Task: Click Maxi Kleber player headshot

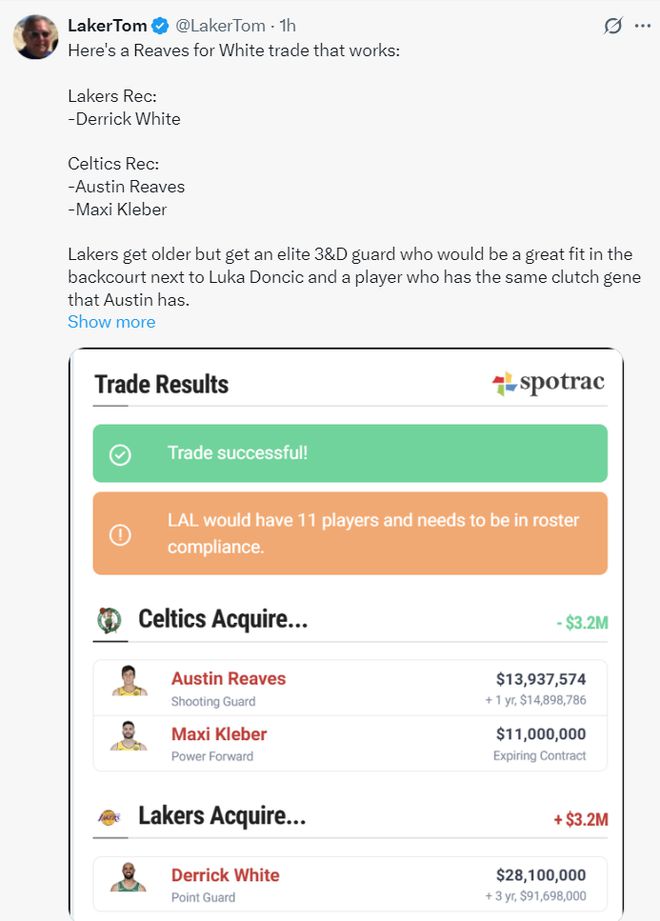Action: (x=129, y=736)
